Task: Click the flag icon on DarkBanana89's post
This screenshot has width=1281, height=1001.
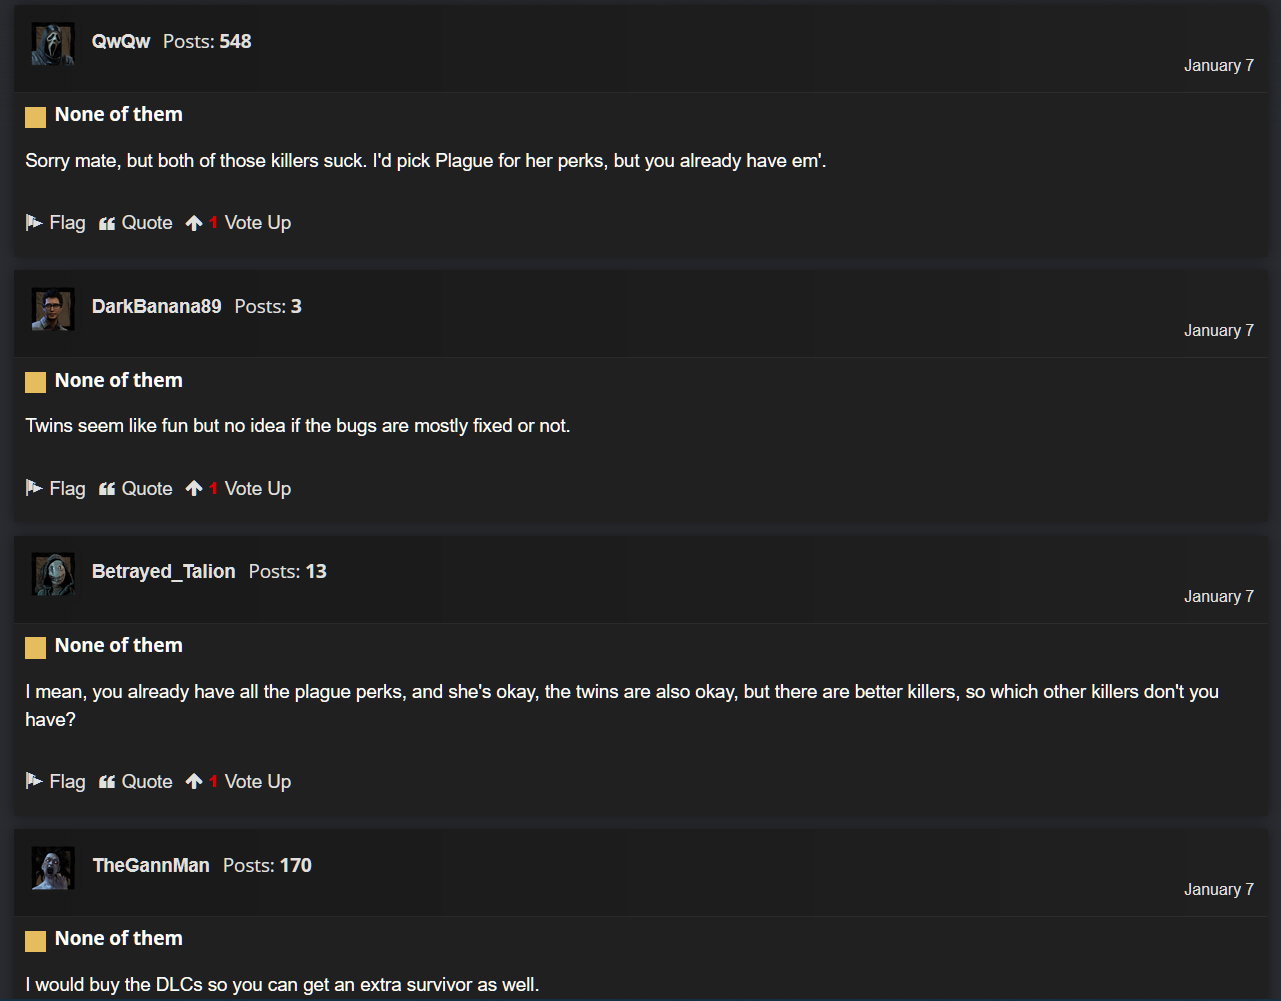Action: [34, 489]
